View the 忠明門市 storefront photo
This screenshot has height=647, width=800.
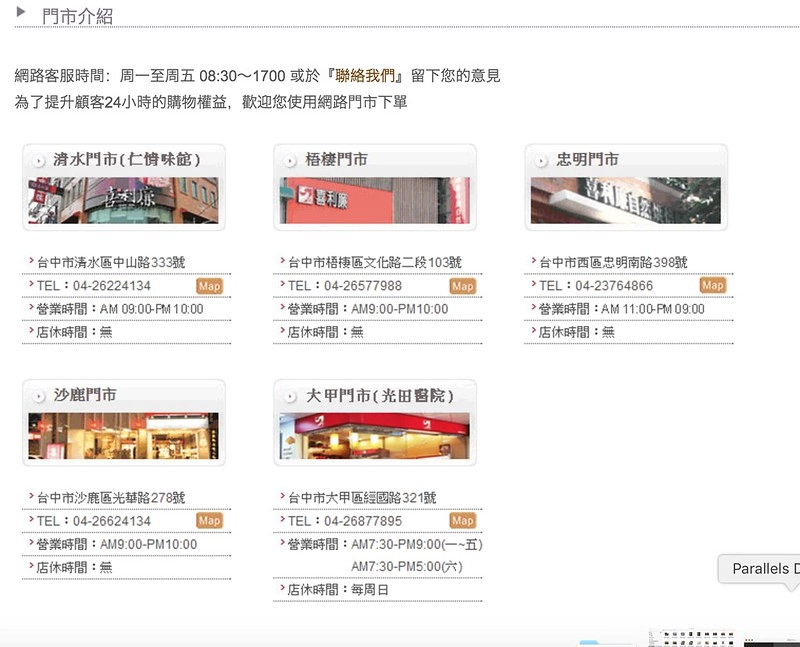pyautogui.click(x=625, y=200)
